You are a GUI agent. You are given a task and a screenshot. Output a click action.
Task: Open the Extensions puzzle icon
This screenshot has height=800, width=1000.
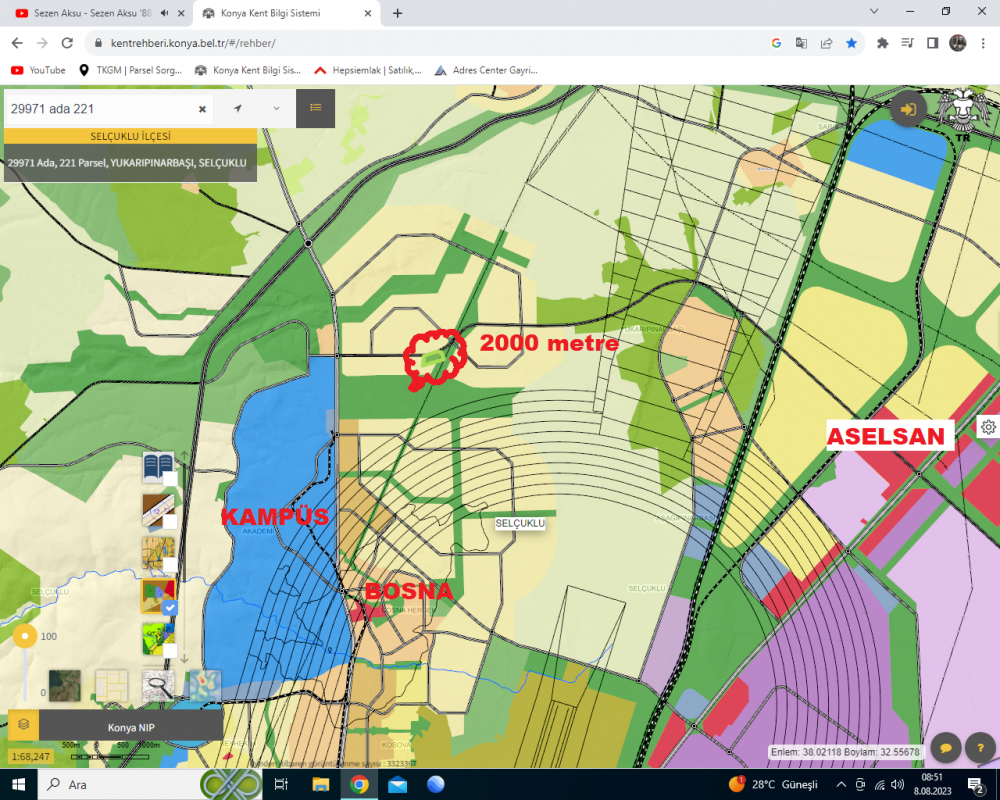[x=883, y=43]
